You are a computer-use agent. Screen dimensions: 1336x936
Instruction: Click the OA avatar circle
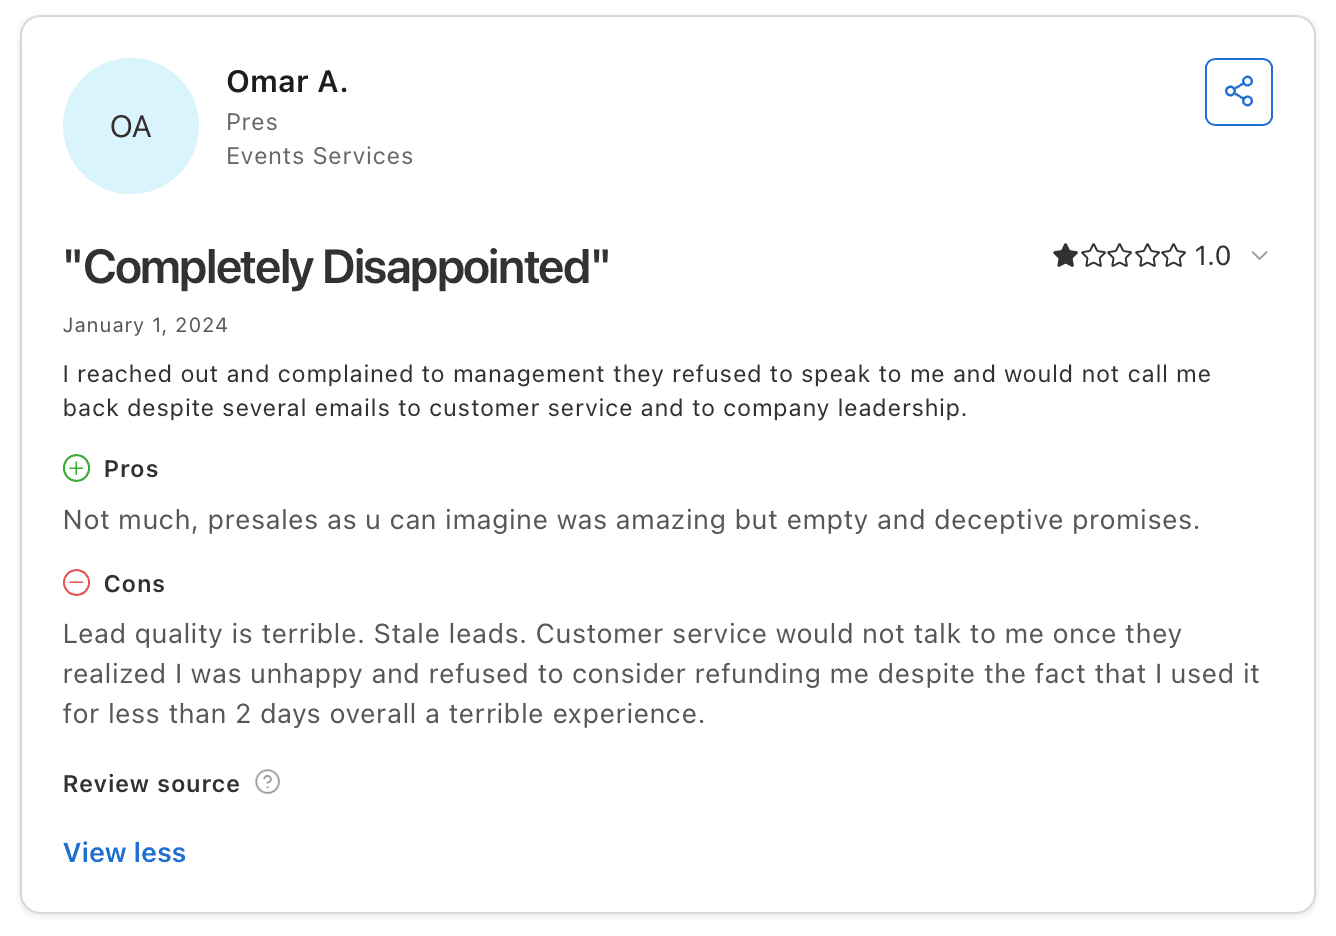click(131, 126)
